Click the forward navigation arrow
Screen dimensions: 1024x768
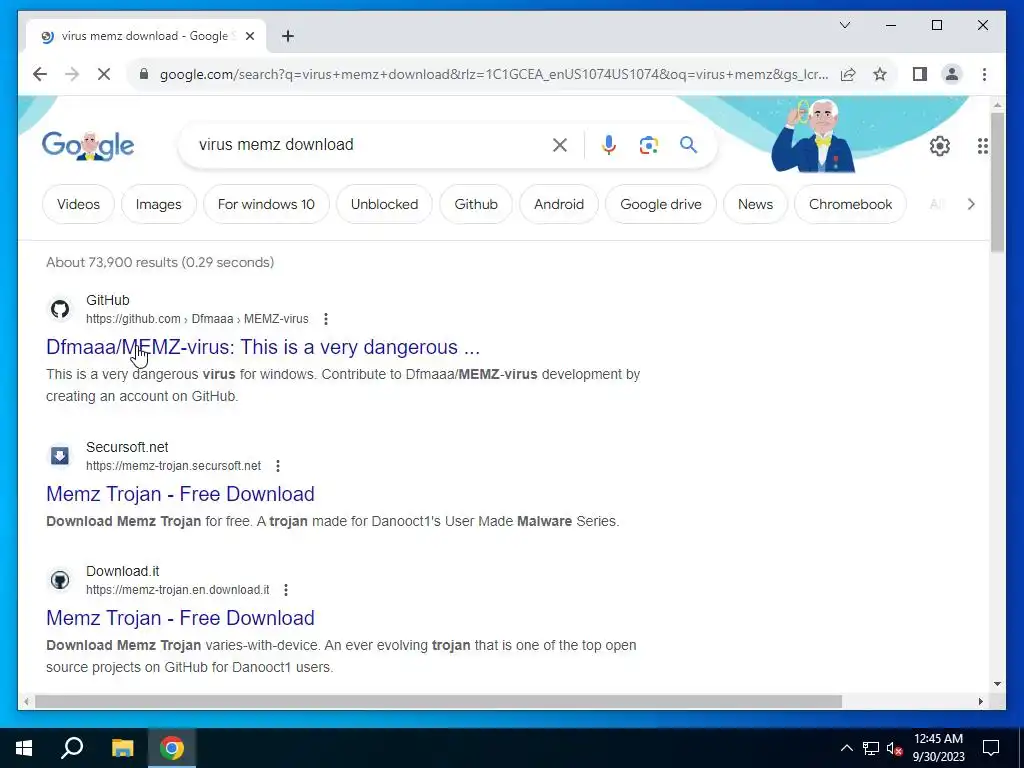pyautogui.click(x=72, y=74)
